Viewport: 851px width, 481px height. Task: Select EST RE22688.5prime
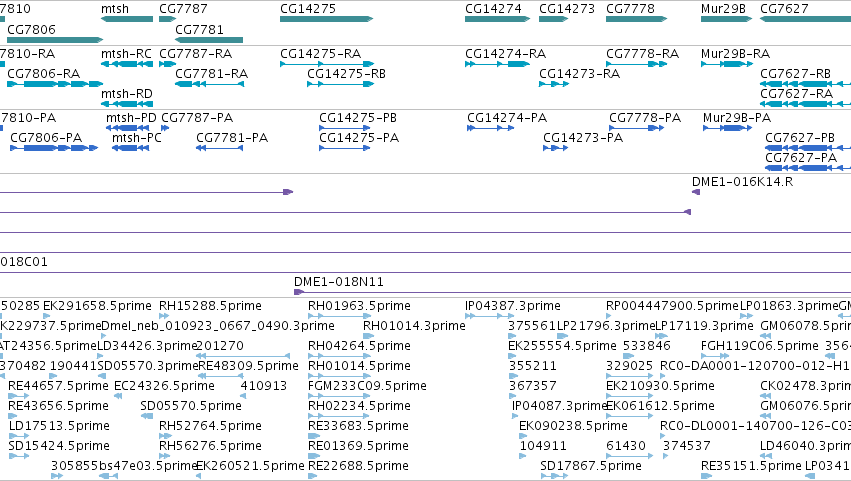(313, 476)
